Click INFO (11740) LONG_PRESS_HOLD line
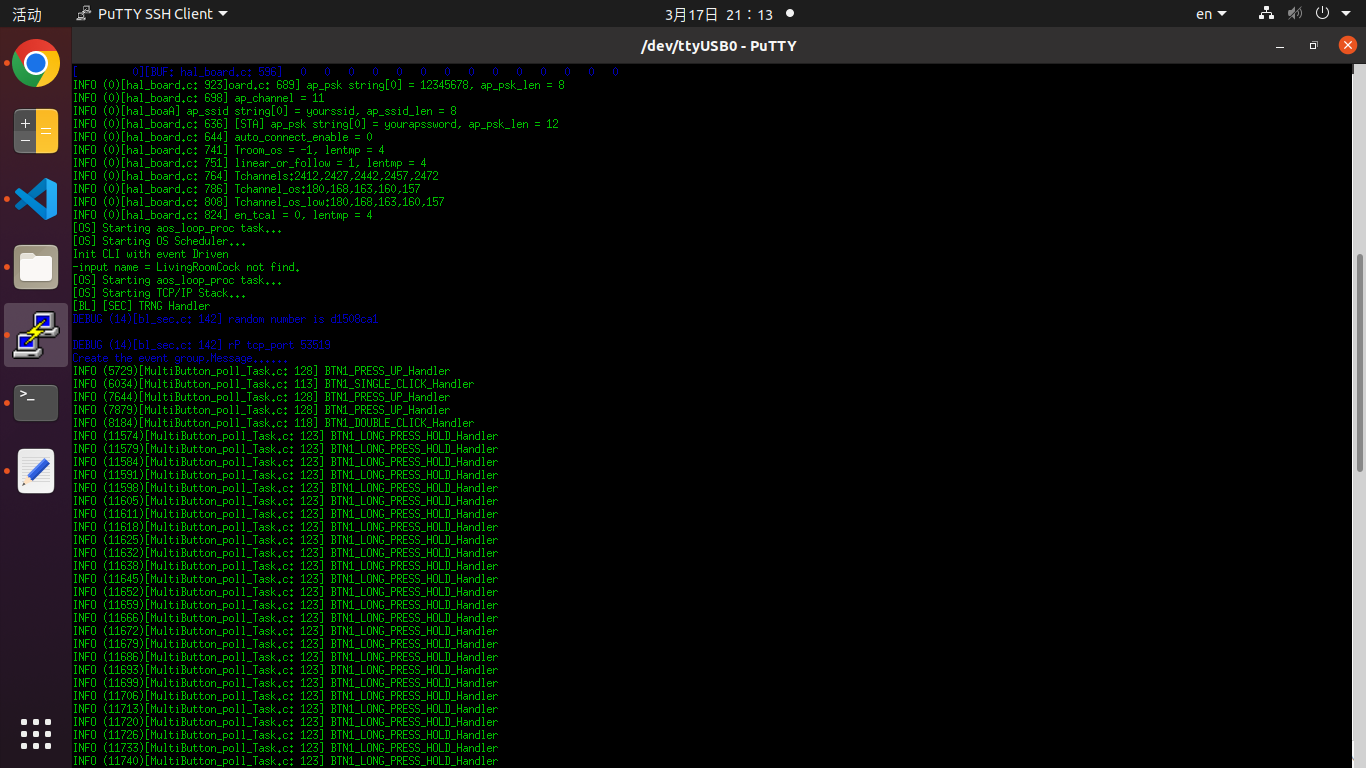This screenshot has height=768, width=1366. (285, 761)
